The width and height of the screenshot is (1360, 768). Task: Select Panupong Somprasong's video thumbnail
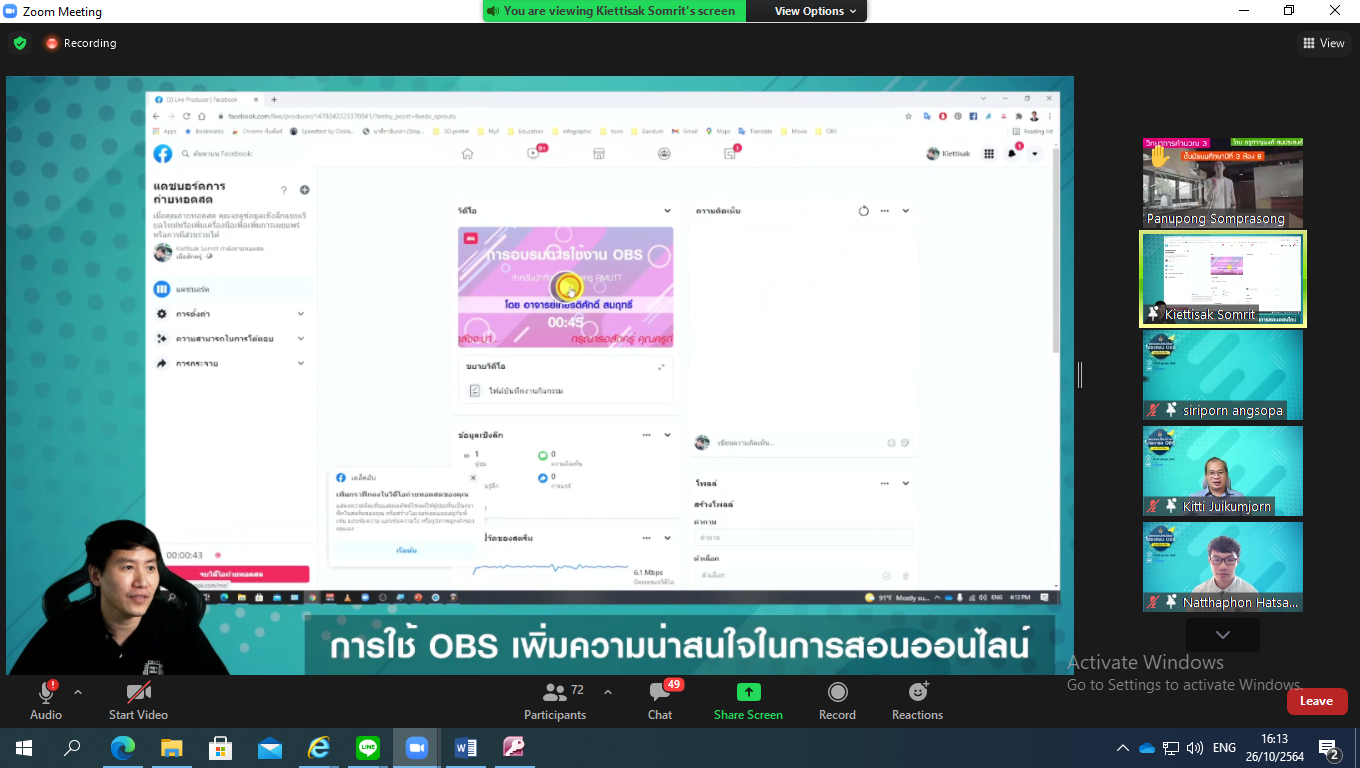pyautogui.click(x=1223, y=183)
